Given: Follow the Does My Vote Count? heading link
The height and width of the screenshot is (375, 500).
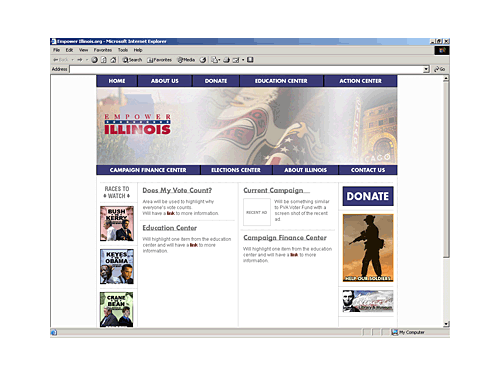Looking at the screenshot, I should pos(177,190).
